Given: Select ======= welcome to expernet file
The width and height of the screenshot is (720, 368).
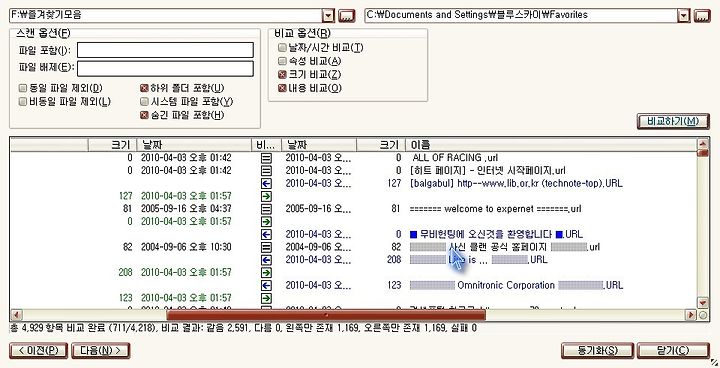Looking at the screenshot, I should [x=495, y=209].
